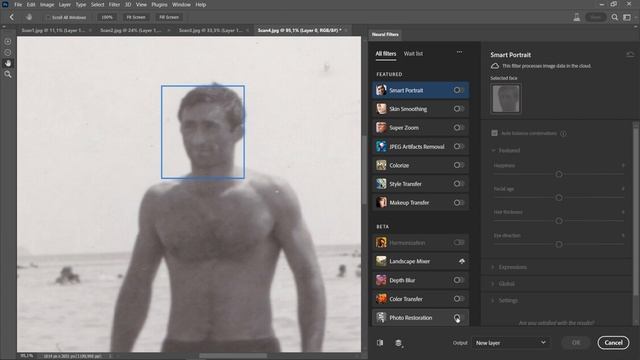Turn on the Photo Restoration filter switch
640x360 pixels.
pos(459,318)
